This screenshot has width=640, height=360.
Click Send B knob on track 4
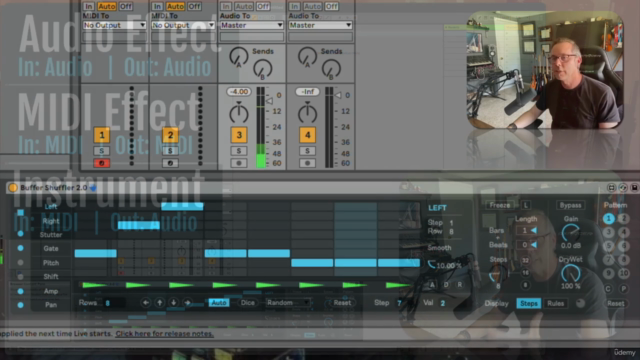pos(331,69)
